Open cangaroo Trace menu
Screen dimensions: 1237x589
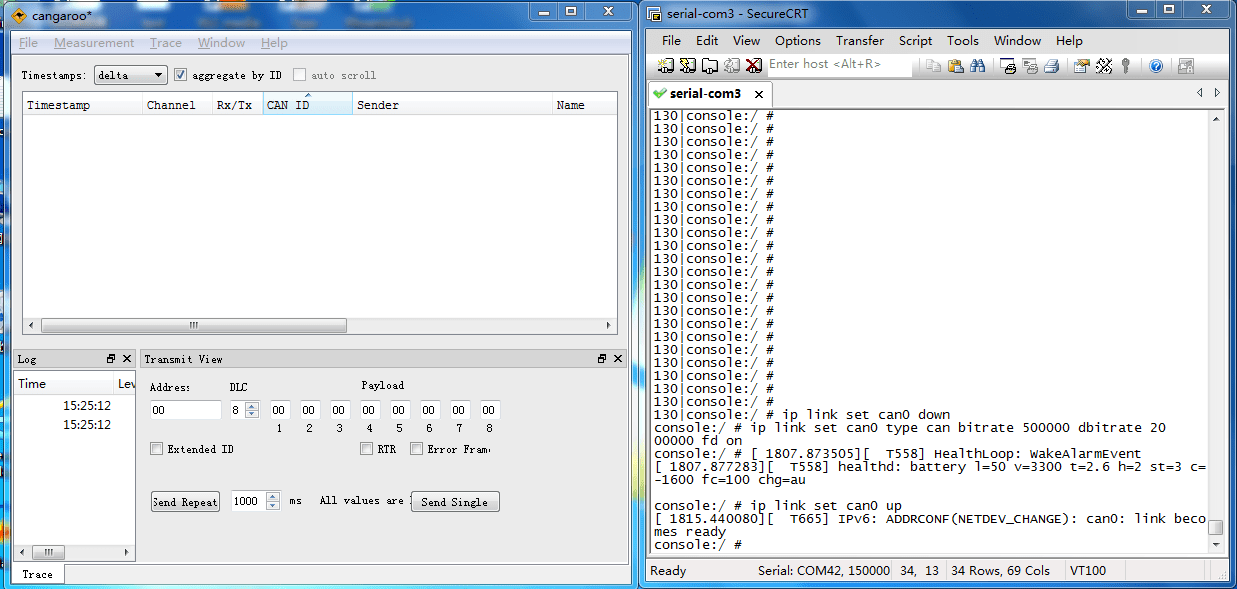(x=166, y=43)
